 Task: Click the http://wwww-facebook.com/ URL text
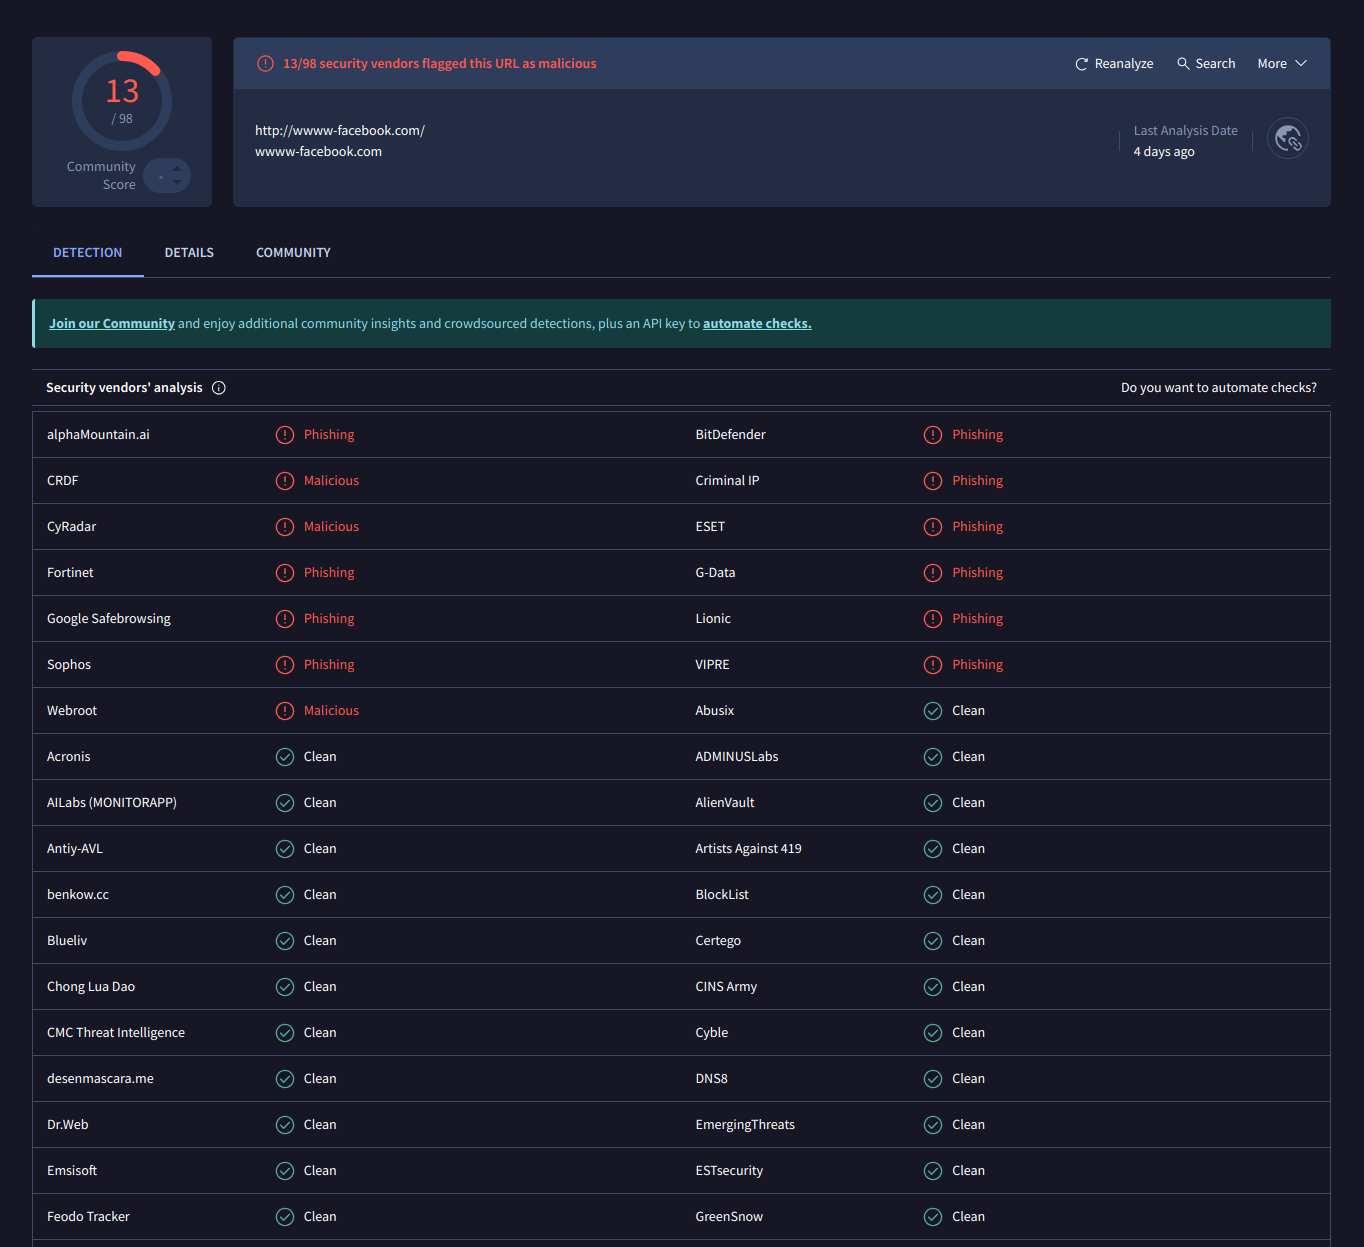(340, 131)
